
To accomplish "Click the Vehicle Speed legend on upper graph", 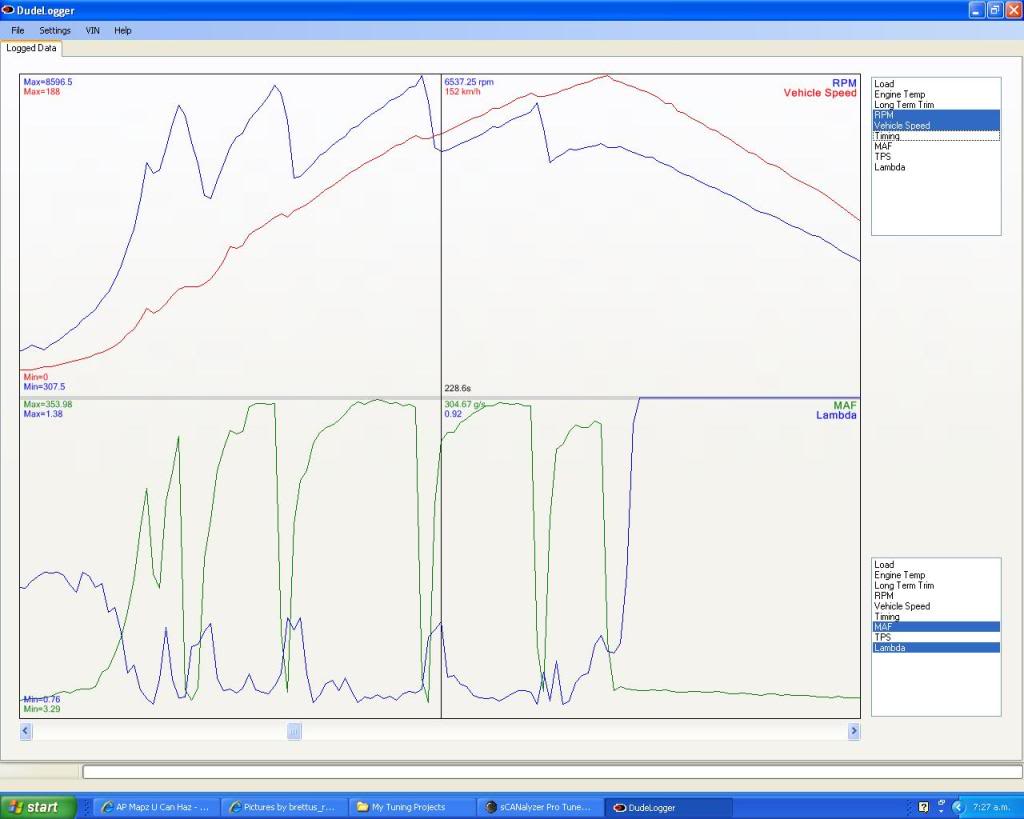I will coord(820,93).
